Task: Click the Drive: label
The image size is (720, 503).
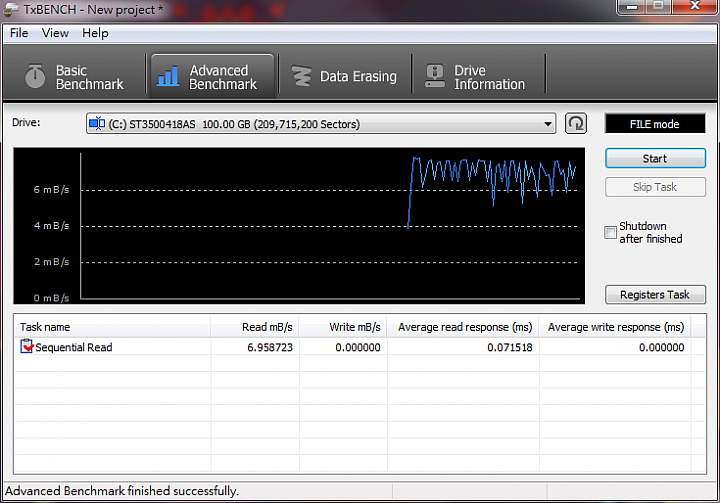Action: point(26,123)
